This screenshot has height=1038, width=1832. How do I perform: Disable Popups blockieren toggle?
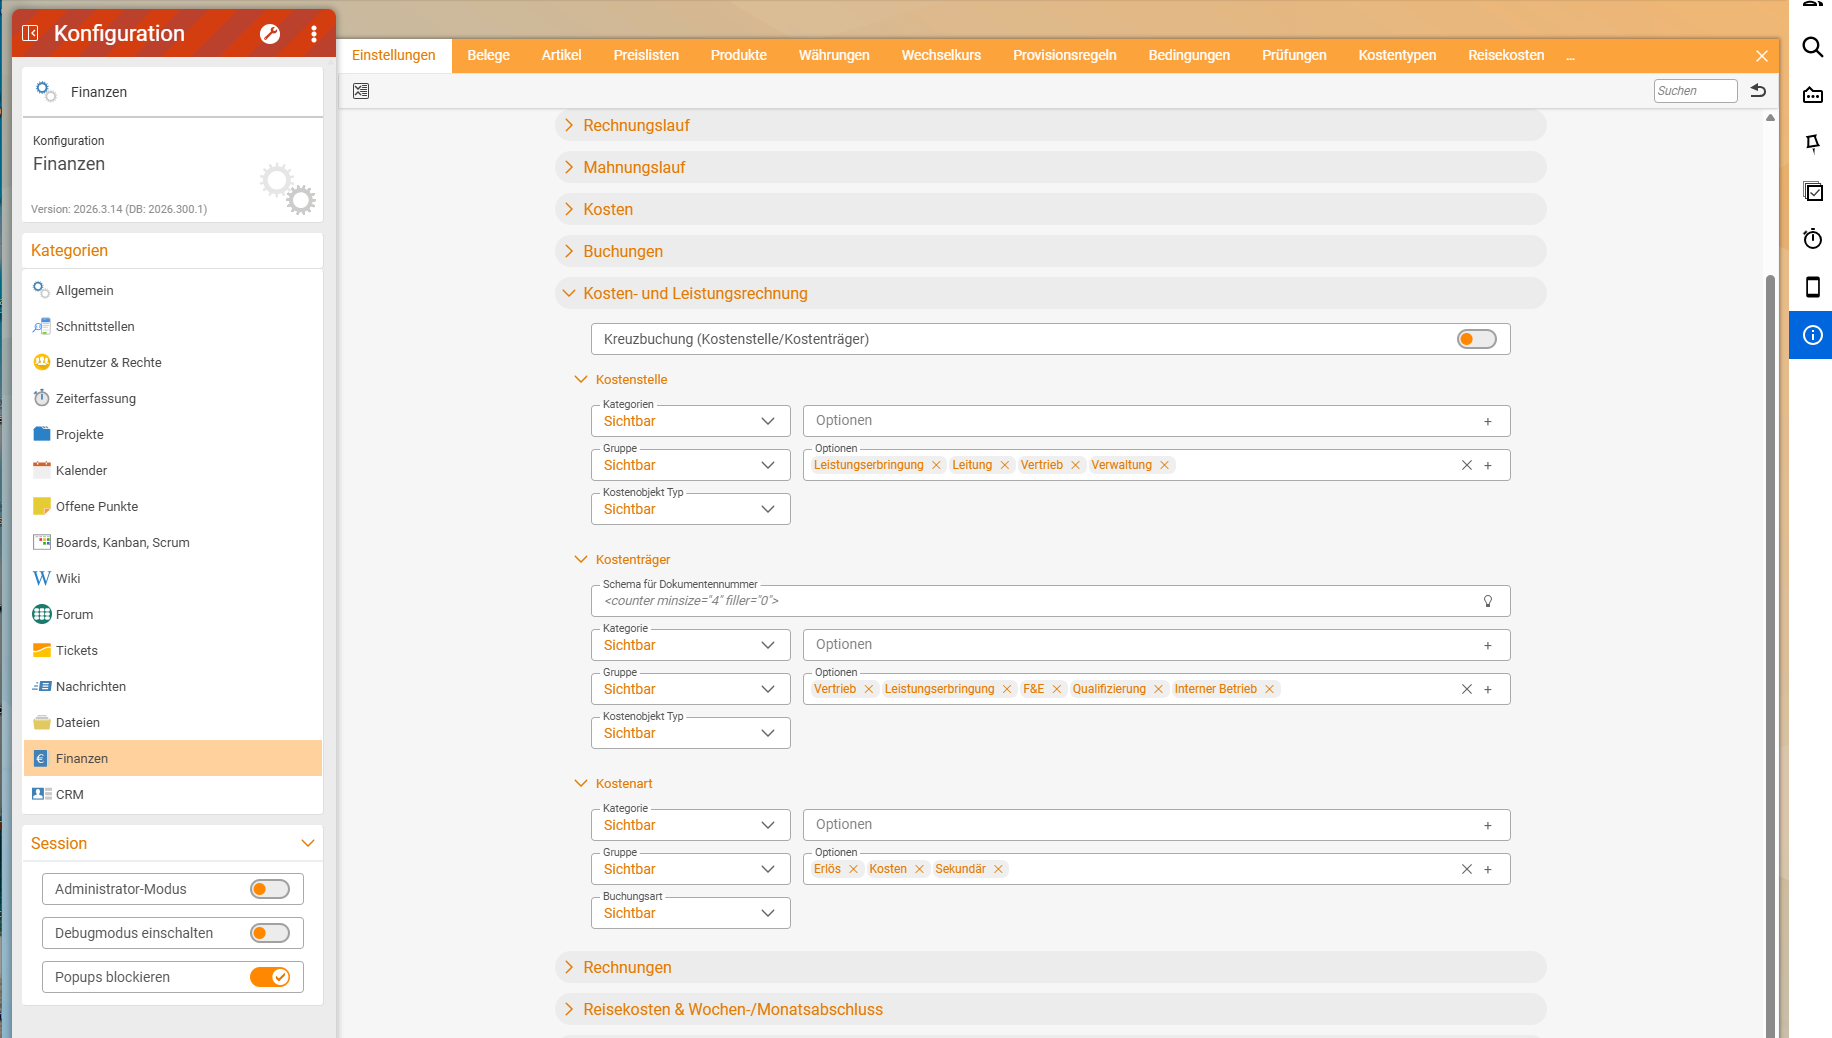click(270, 977)
